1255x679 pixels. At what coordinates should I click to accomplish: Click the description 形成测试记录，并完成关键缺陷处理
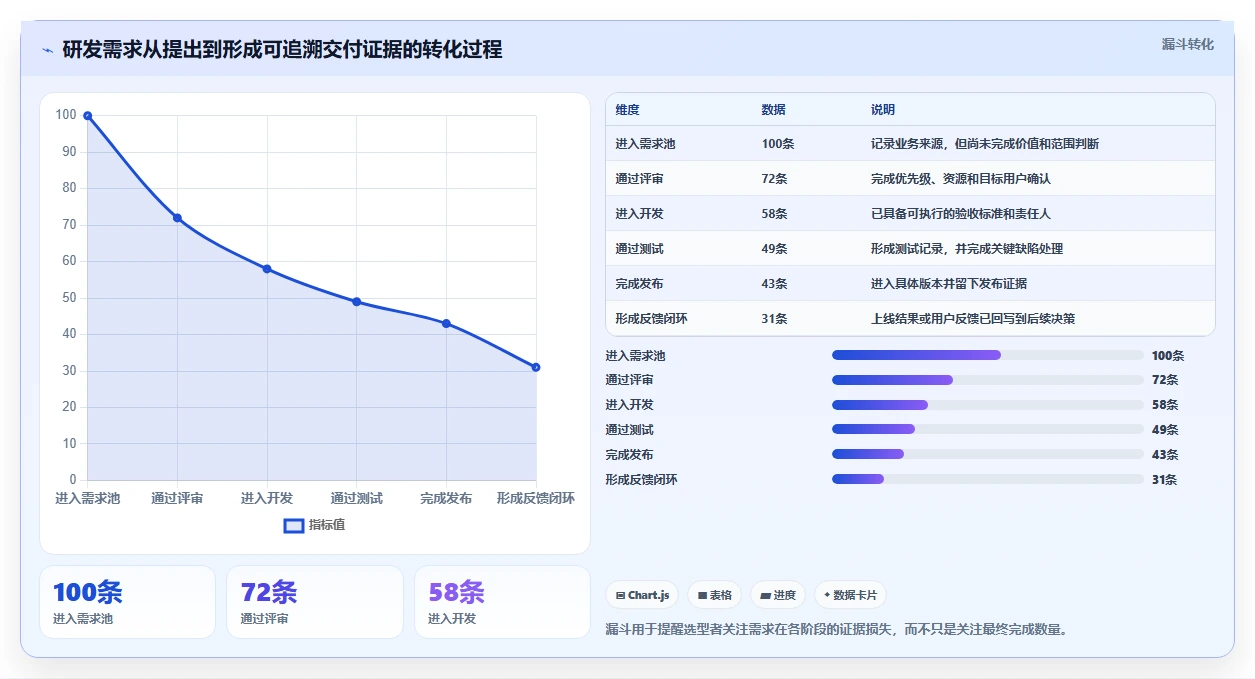(x=967, y=249)
